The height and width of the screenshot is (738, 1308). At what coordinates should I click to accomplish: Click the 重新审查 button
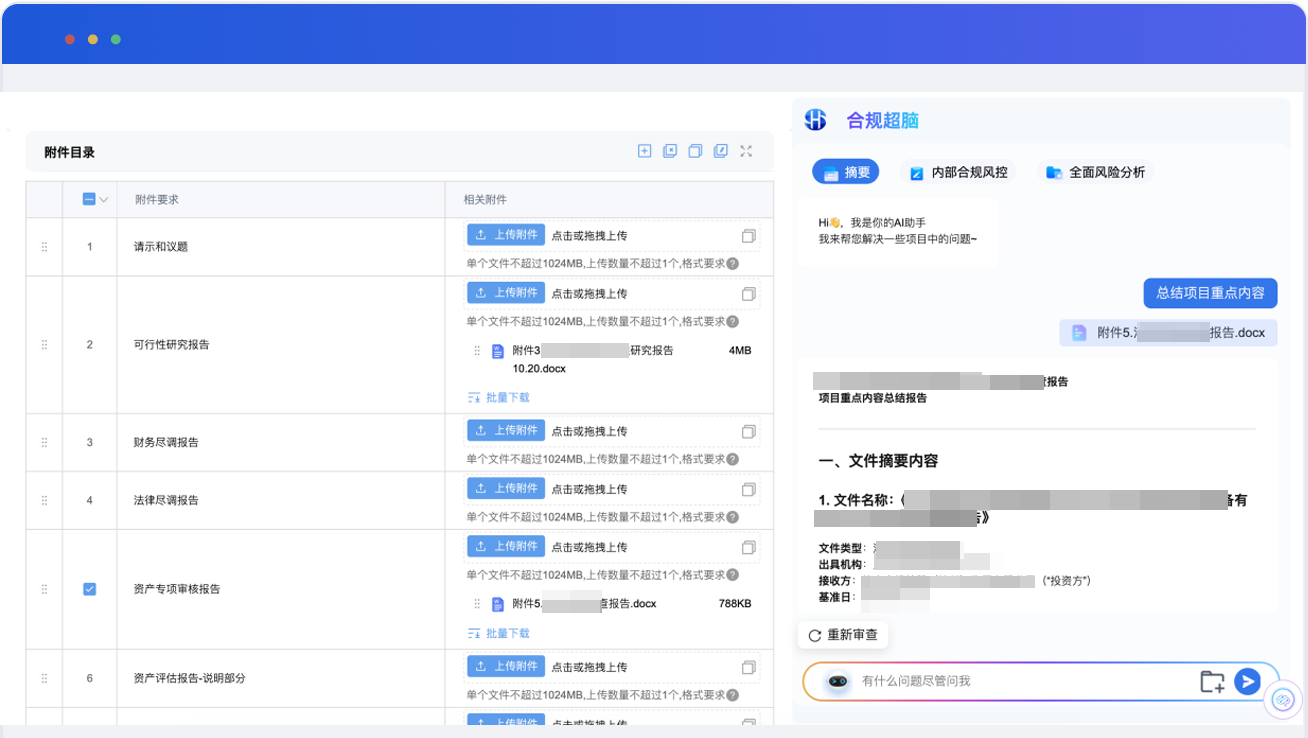tap(842, 635)
